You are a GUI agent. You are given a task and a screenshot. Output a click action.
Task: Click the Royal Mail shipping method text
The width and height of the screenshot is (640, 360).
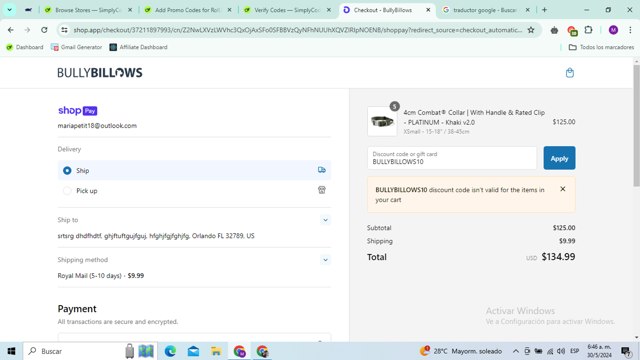(101, 276)
